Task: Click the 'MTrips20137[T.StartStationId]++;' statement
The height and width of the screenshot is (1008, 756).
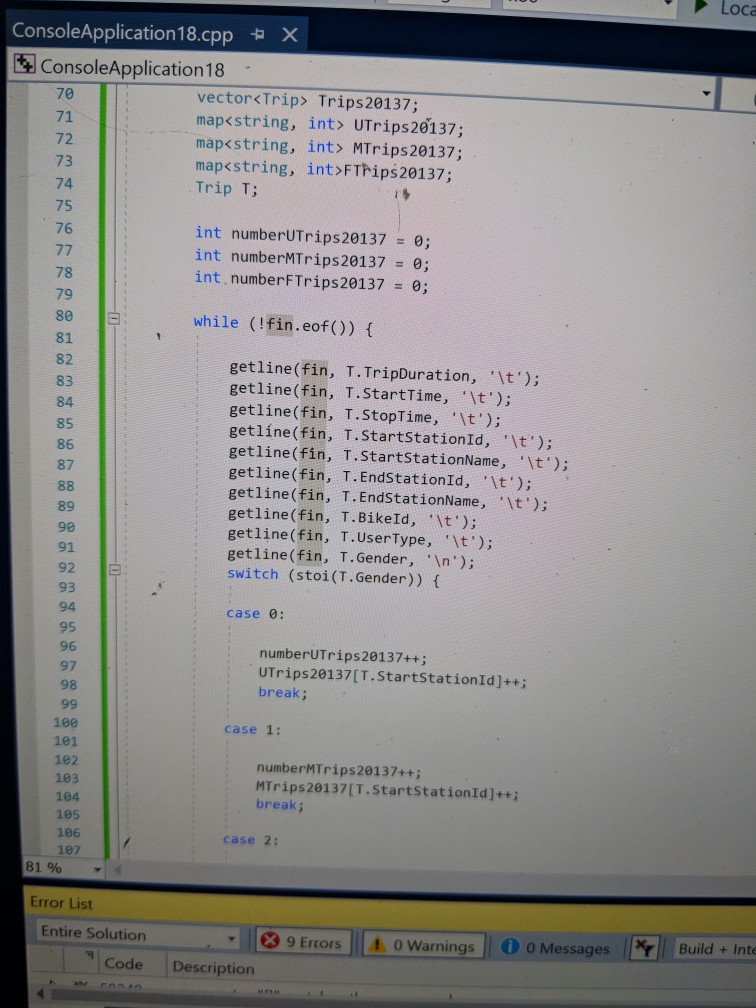Action: pos(387,789)
